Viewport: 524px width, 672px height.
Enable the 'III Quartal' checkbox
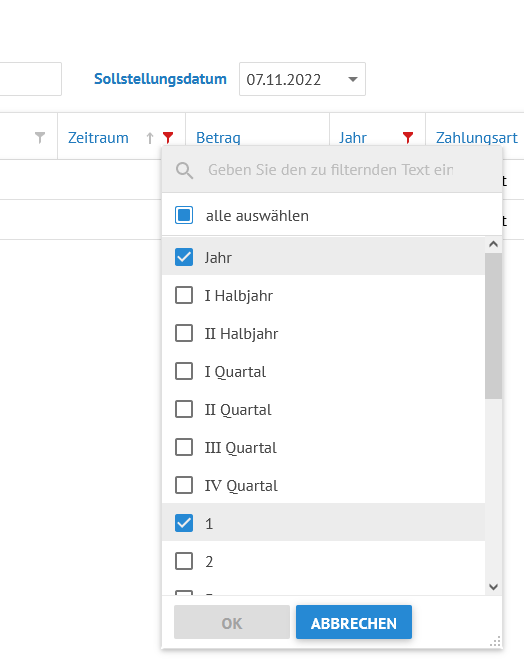[x=184, y=447]
